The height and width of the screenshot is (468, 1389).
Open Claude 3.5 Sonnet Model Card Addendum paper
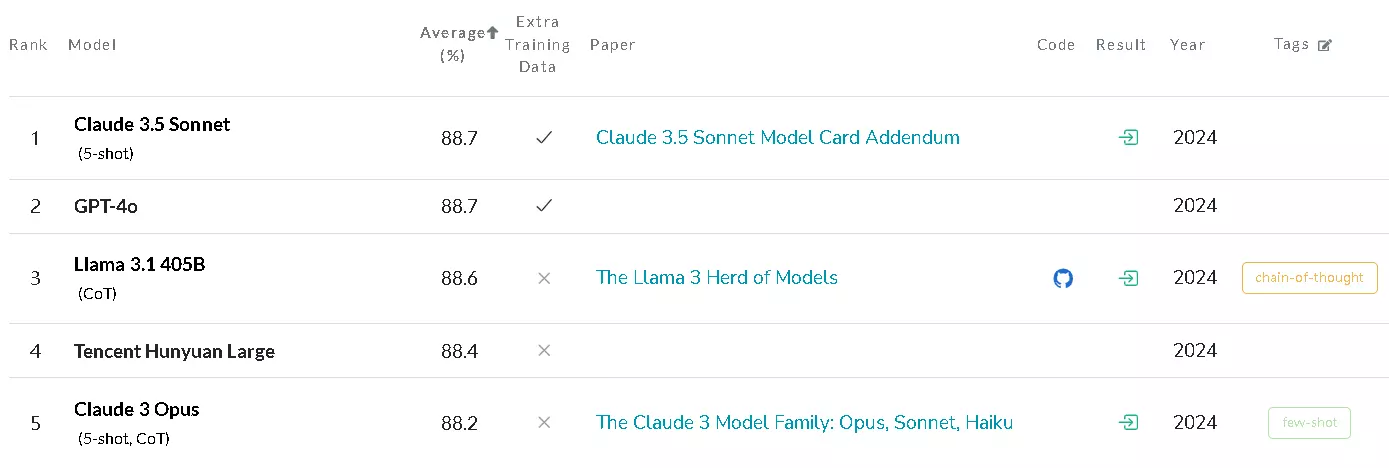(x=778, y=138)
